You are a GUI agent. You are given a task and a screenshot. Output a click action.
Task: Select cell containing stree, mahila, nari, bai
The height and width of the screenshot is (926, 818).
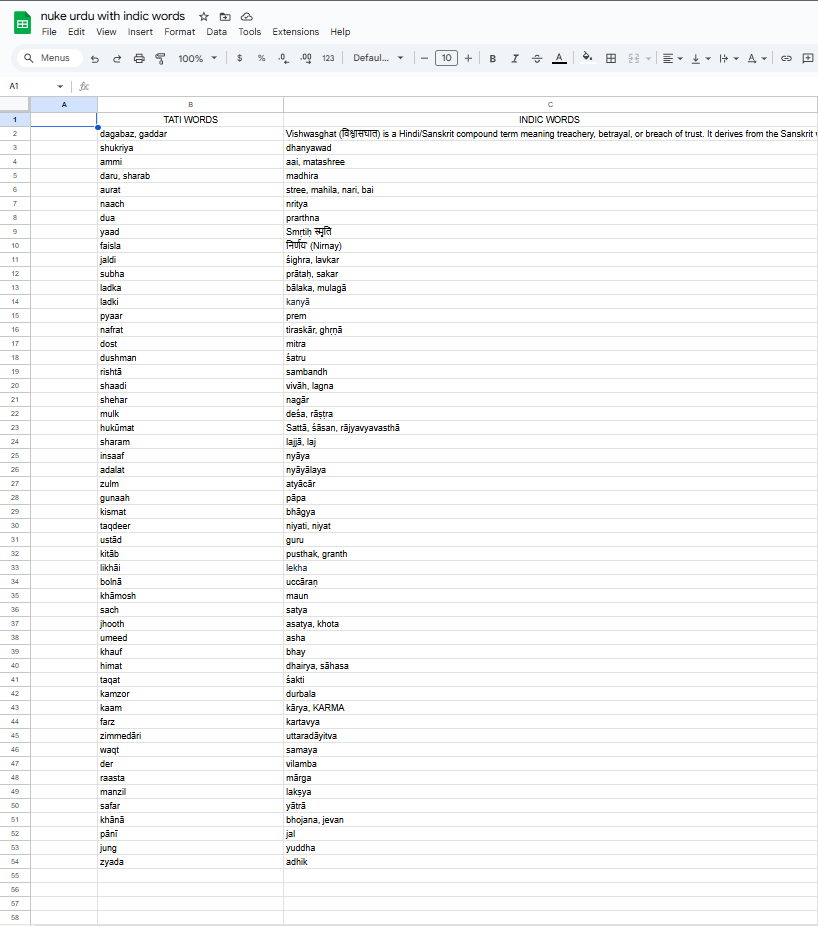tap(550, 190)
